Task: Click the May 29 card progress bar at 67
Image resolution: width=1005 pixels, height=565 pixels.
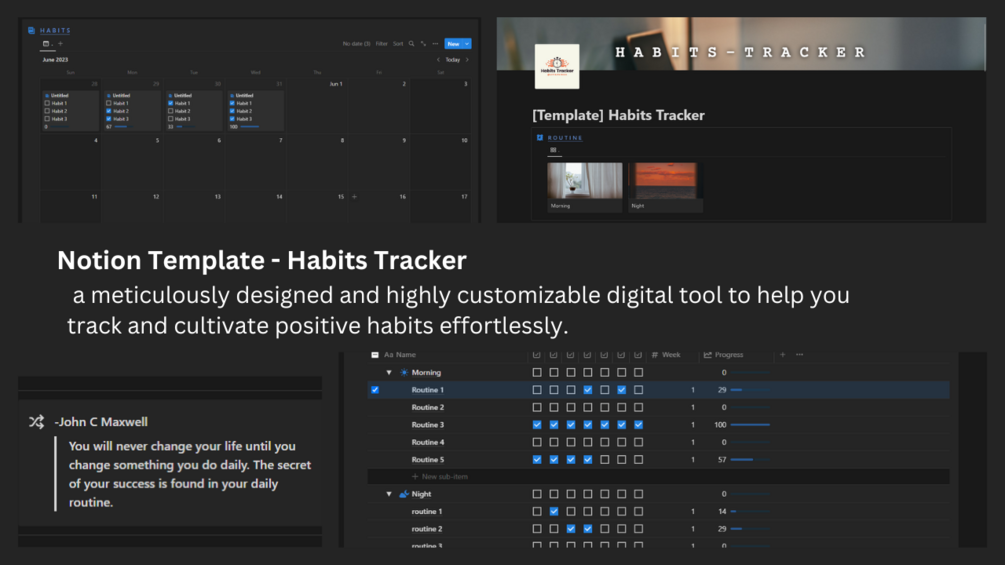Action: (122, 127)
